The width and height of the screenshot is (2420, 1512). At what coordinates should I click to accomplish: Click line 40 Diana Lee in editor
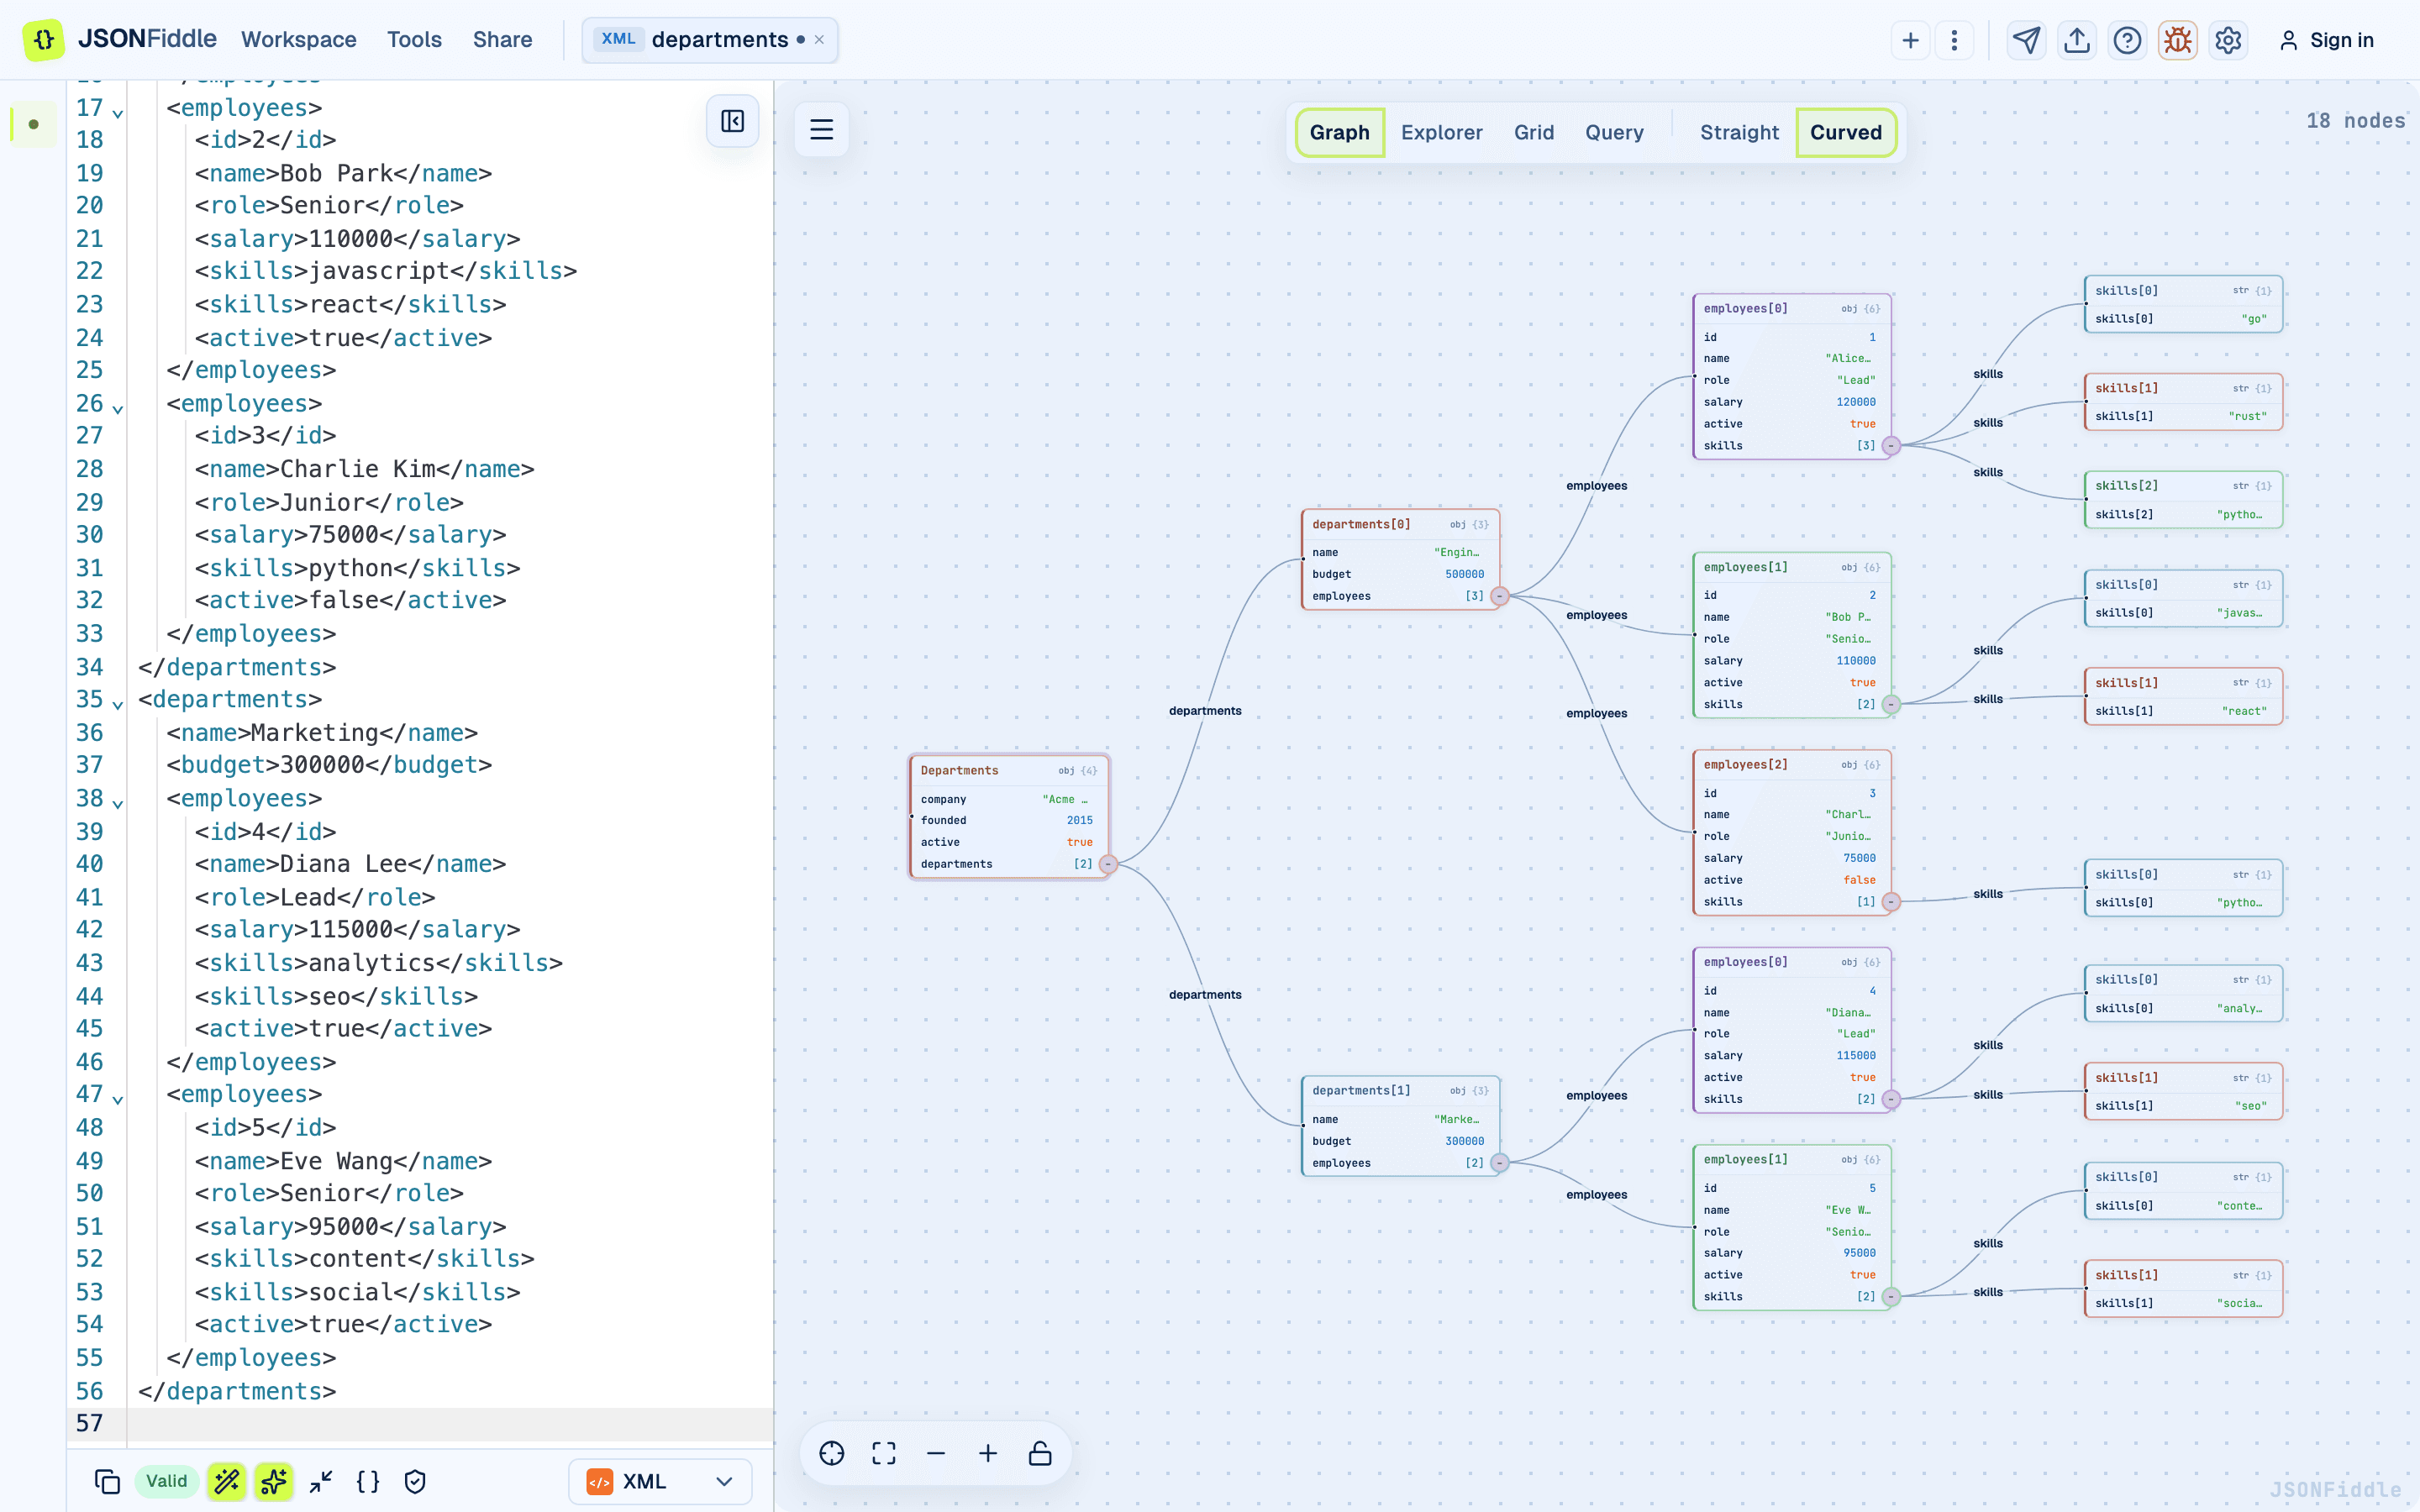(350, 864)
